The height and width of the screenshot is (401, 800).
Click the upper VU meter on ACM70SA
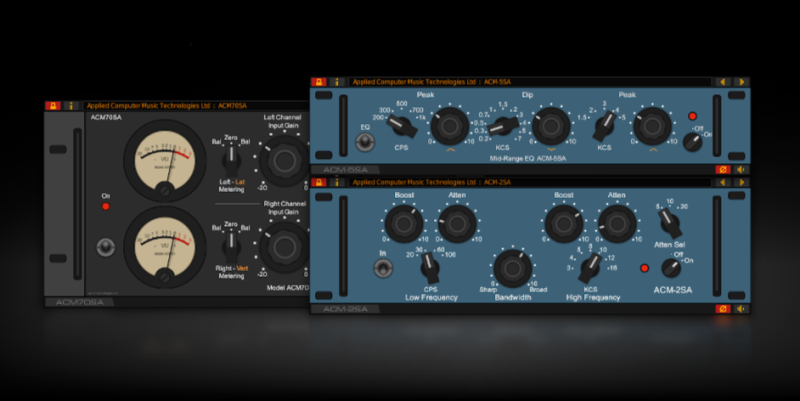(x=164, y=161)
